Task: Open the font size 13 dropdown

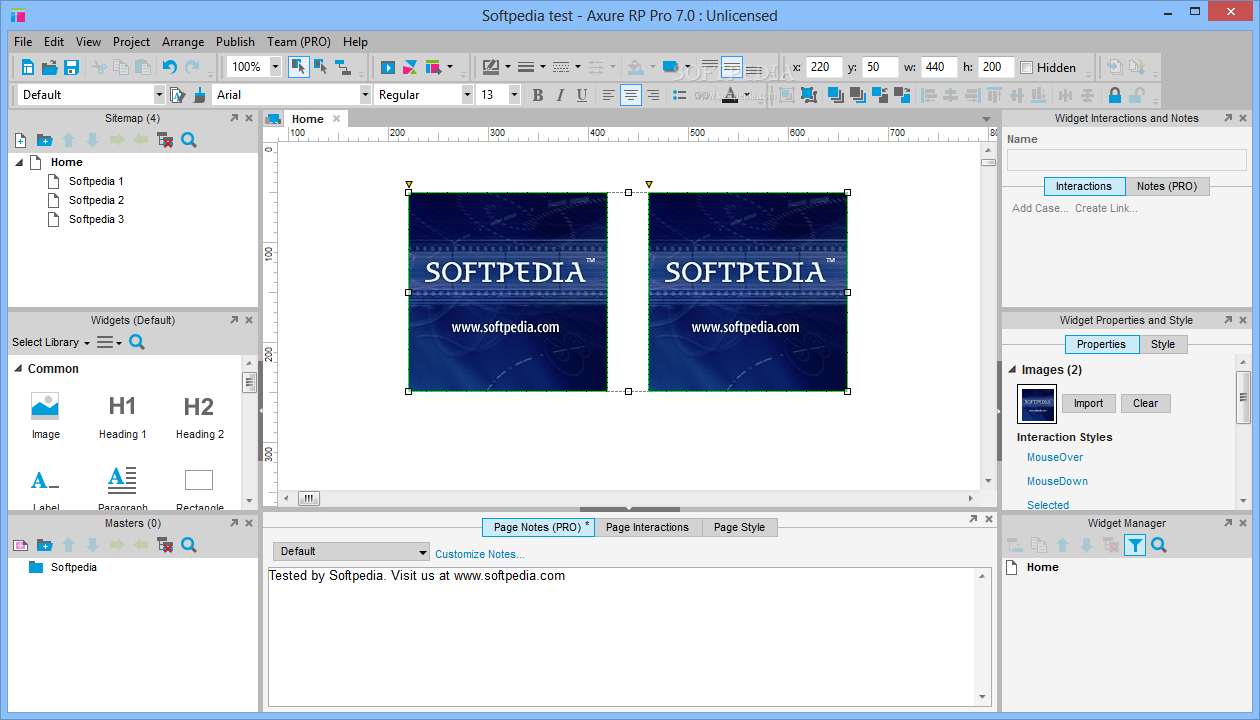Action: tap(515, 95)
